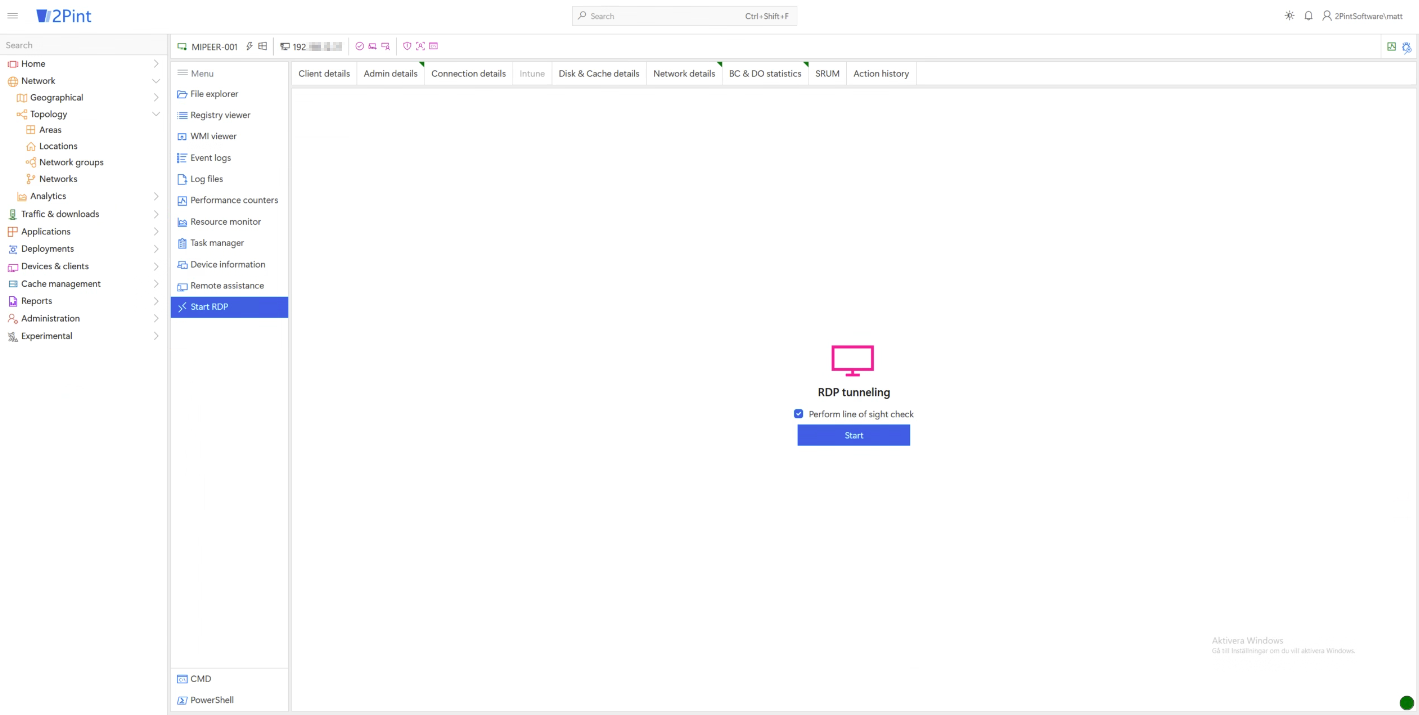The image size is (1419, 715).
Task: Open the WMI viewer
Action: coord(229,136)
